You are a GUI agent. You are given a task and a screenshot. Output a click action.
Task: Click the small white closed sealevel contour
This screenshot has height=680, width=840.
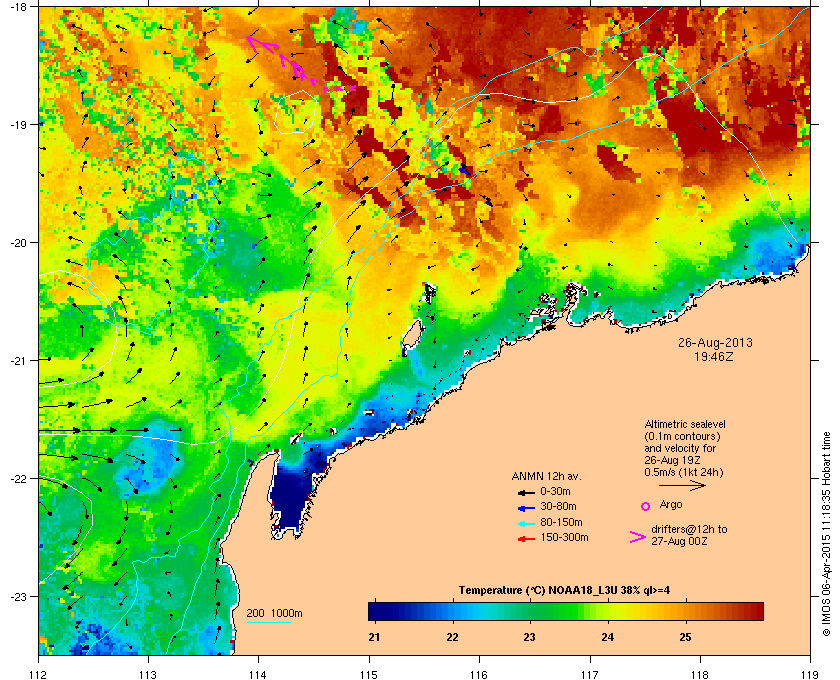(x=295, y=112)
